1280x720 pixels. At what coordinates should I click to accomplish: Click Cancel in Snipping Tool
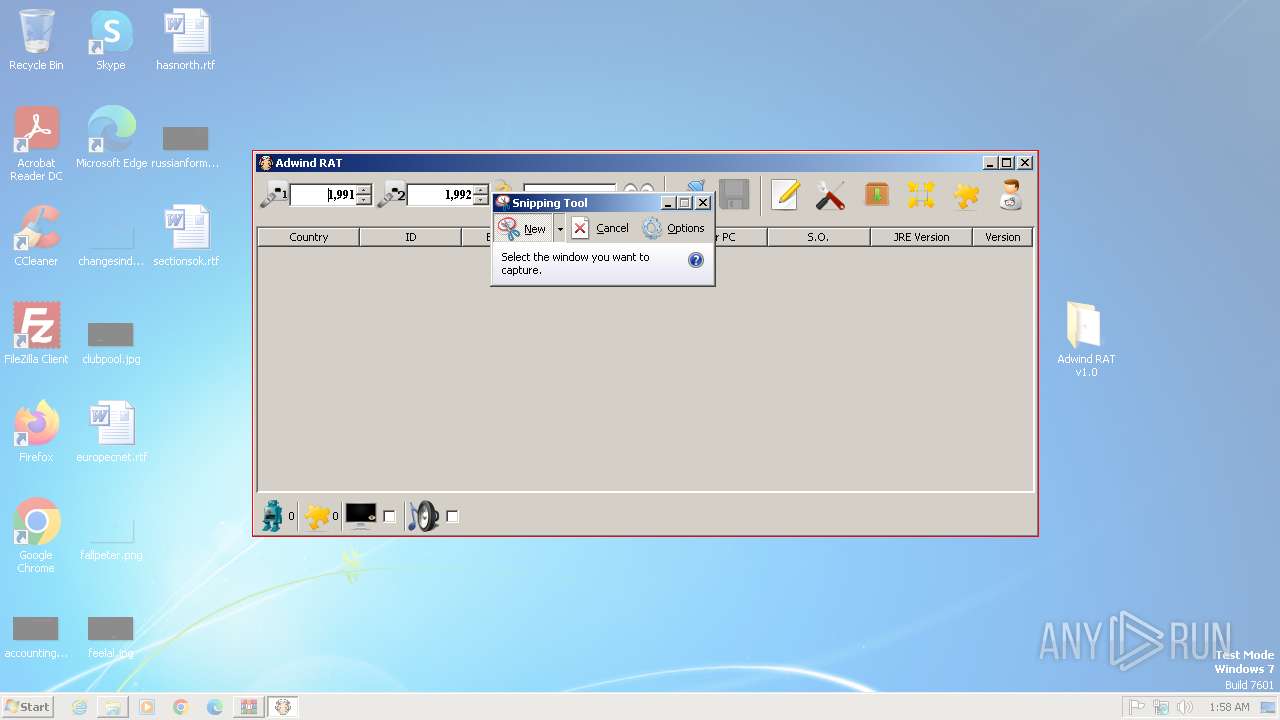[x=600, y=228]
